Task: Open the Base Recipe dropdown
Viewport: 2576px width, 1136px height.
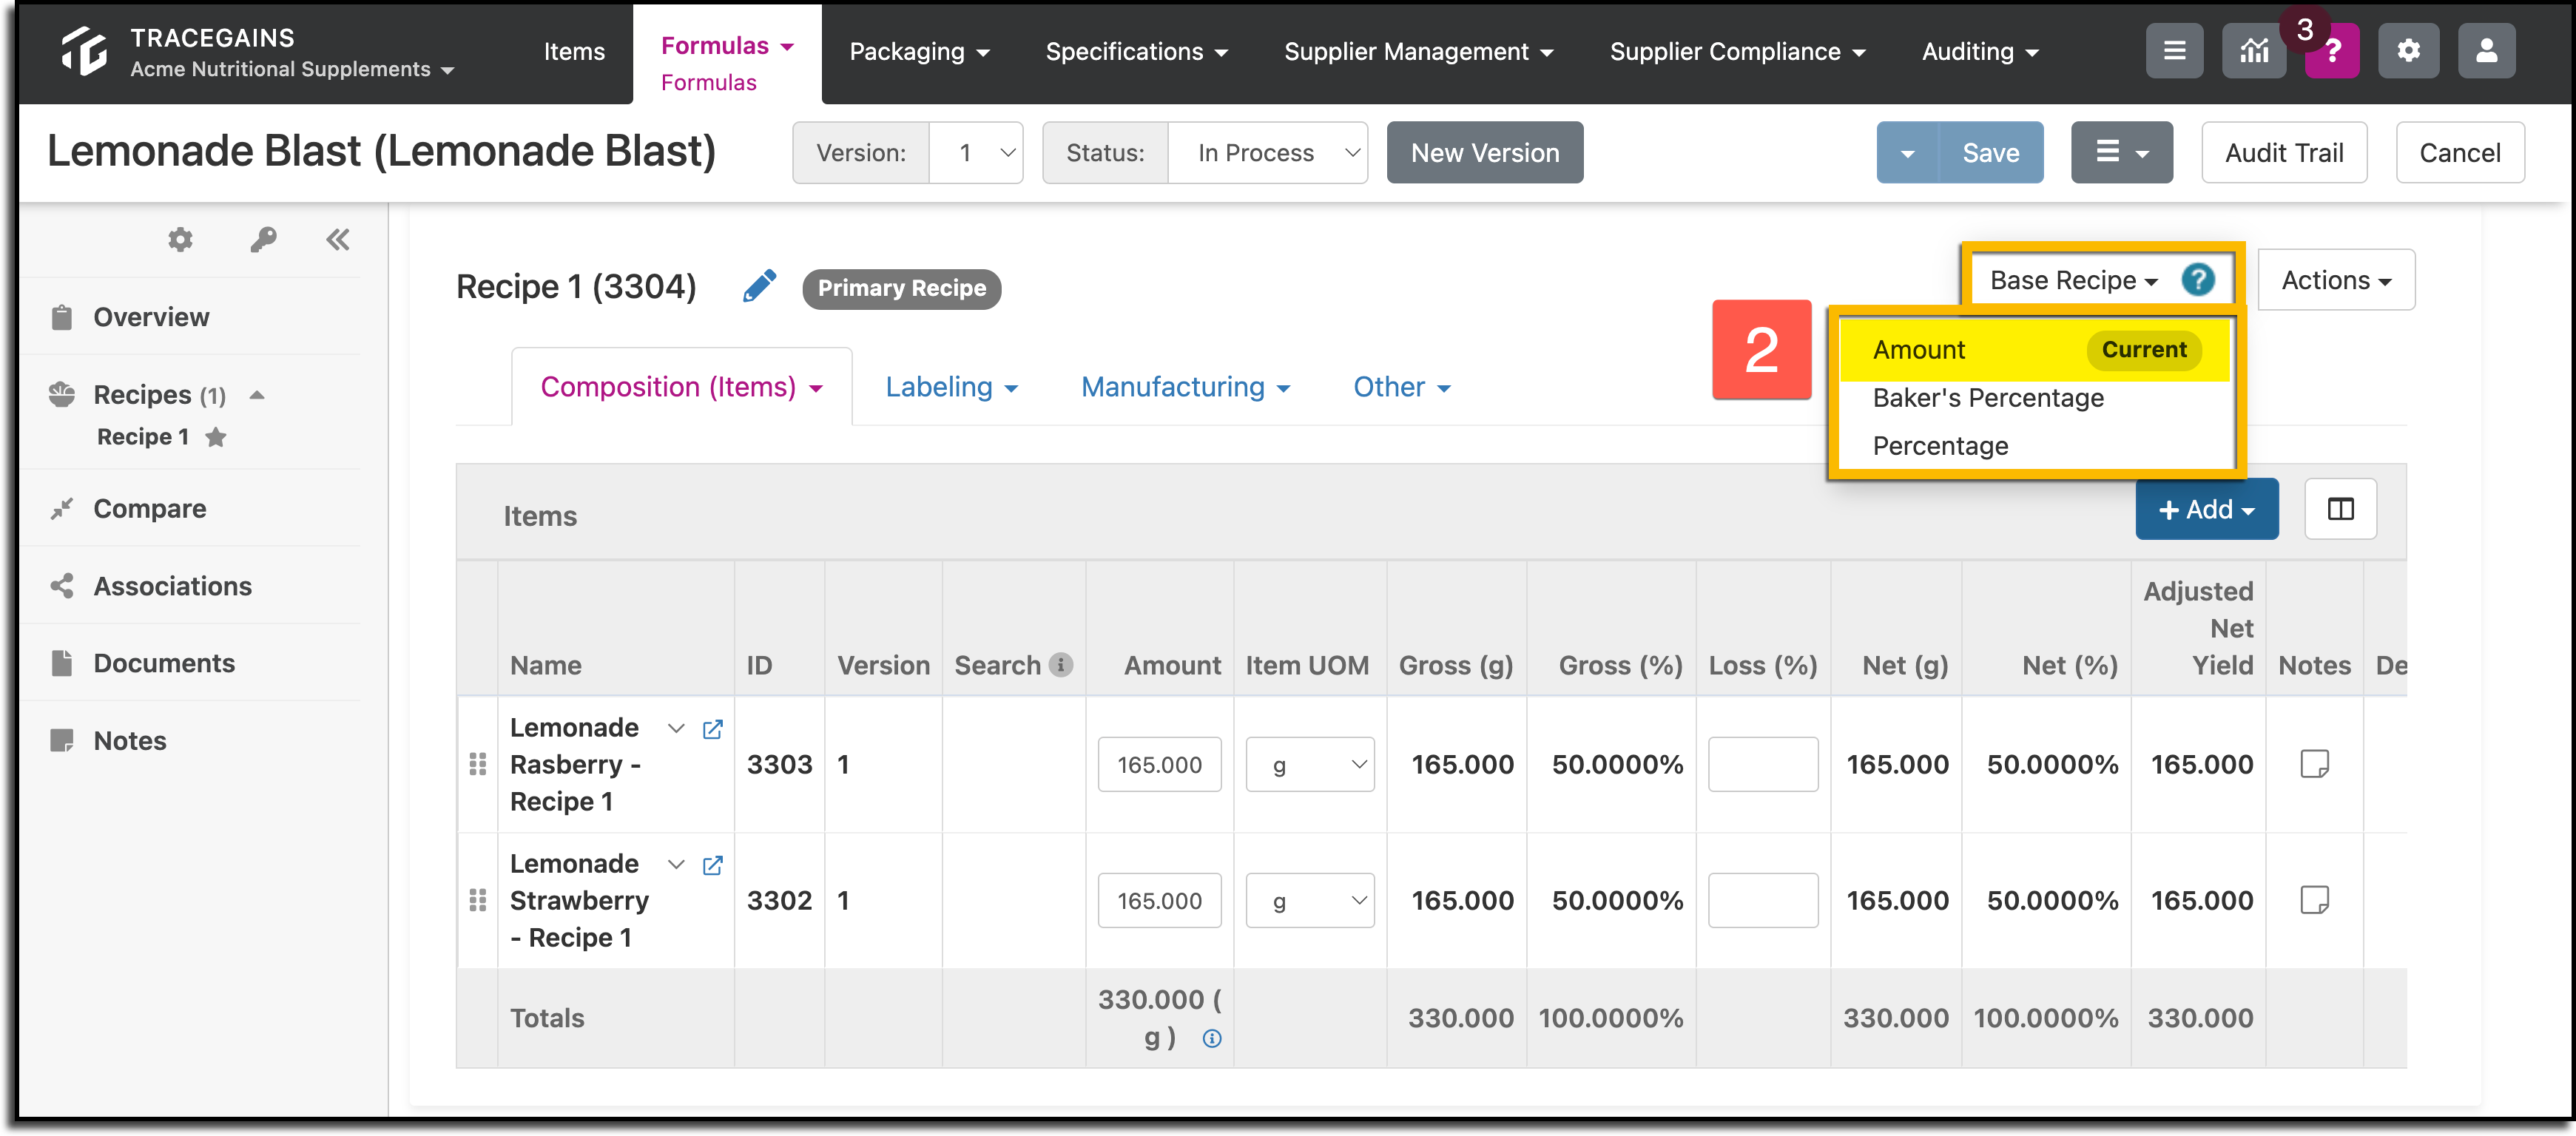Action: (x=2072, y=280)
